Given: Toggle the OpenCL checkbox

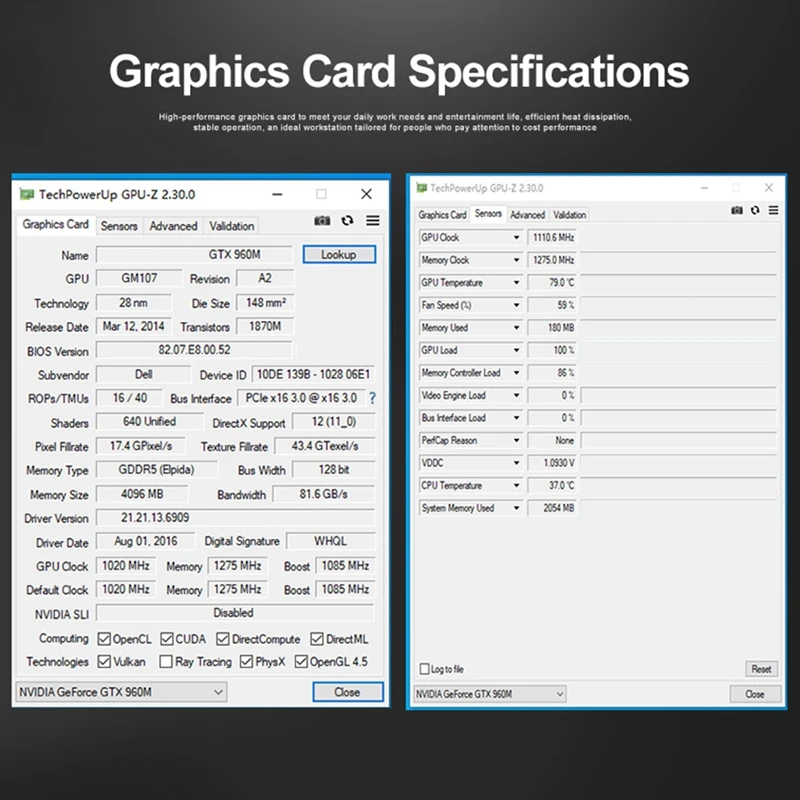Looking at the screenshot, I should 104,639.
